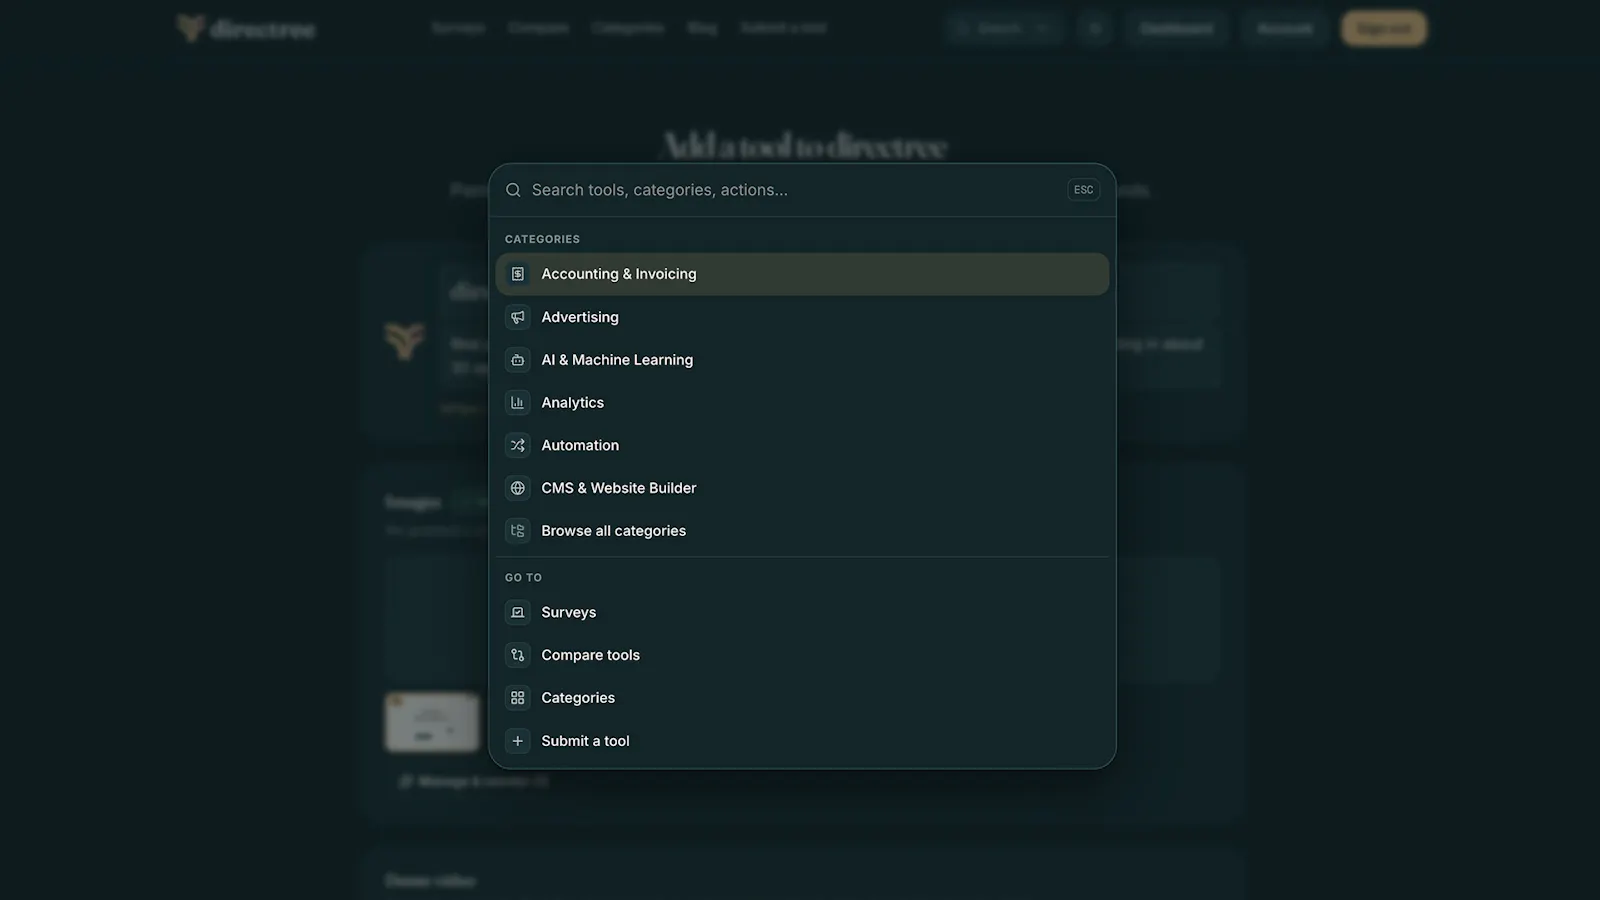Select the Automation category

point(802,445)
